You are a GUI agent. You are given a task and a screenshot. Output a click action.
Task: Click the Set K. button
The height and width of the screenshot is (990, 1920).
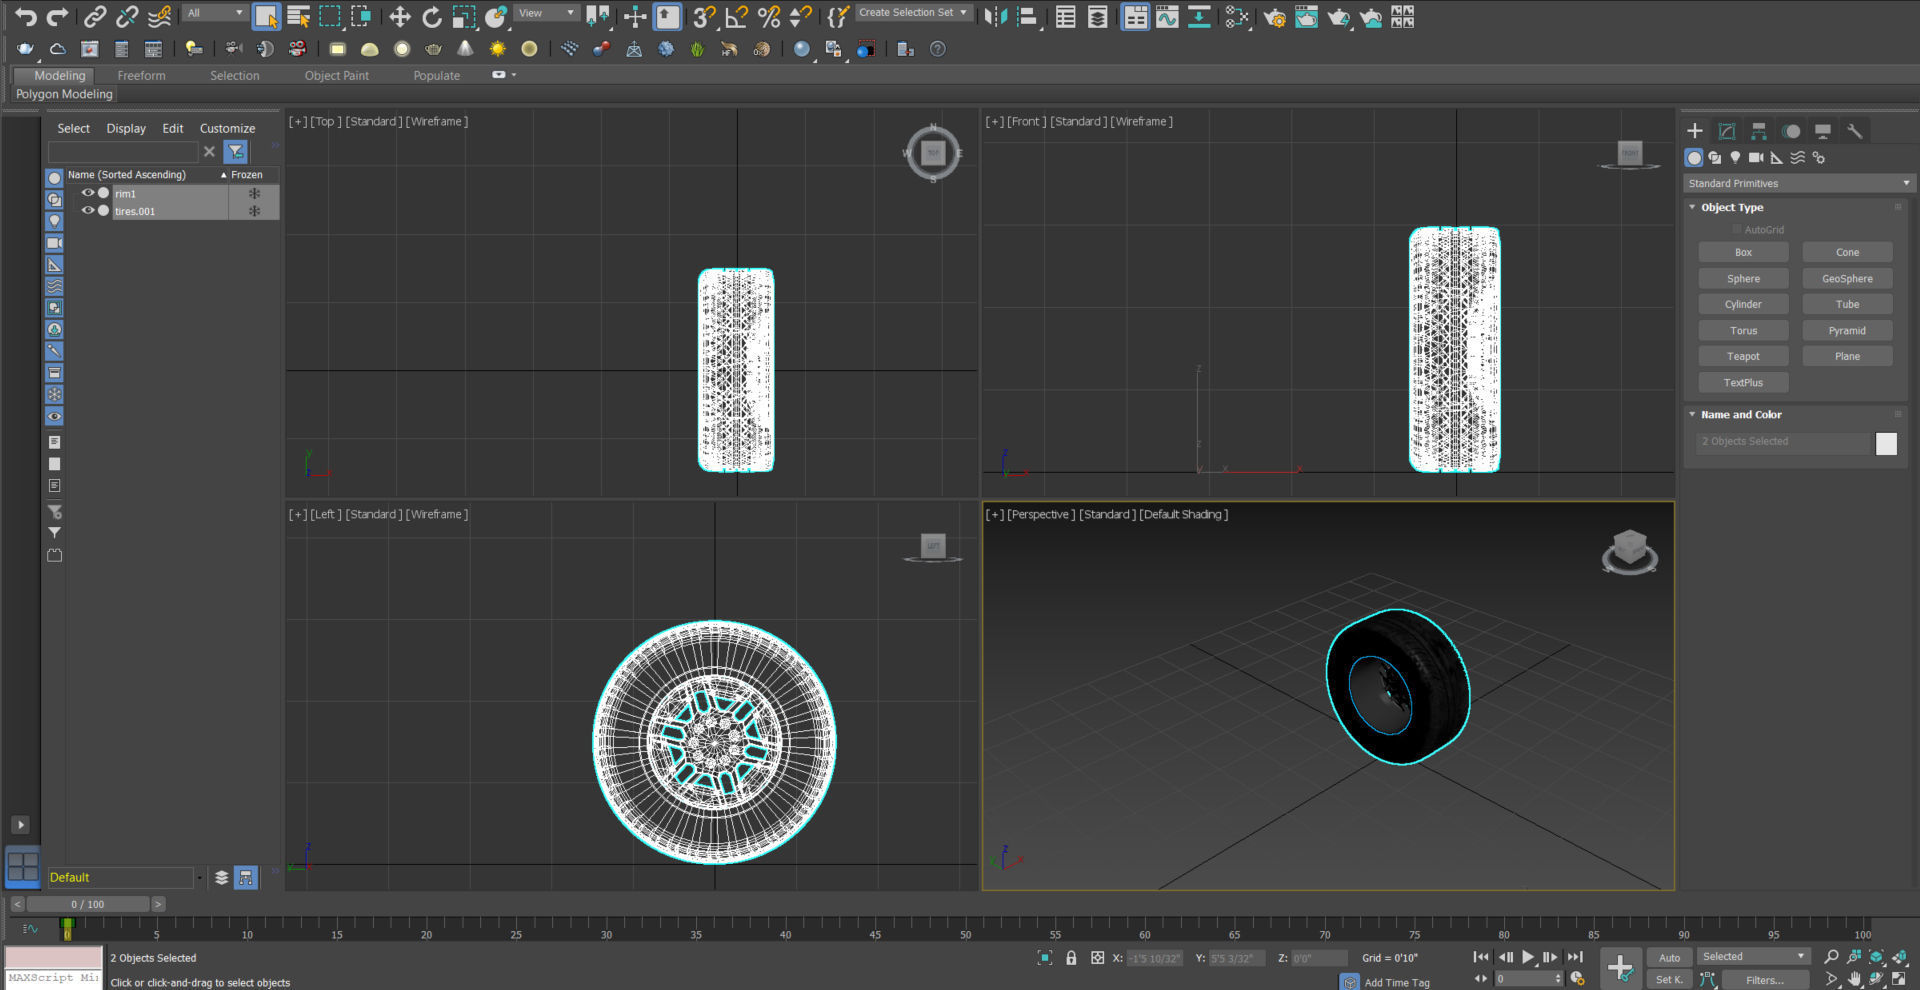1669,980
